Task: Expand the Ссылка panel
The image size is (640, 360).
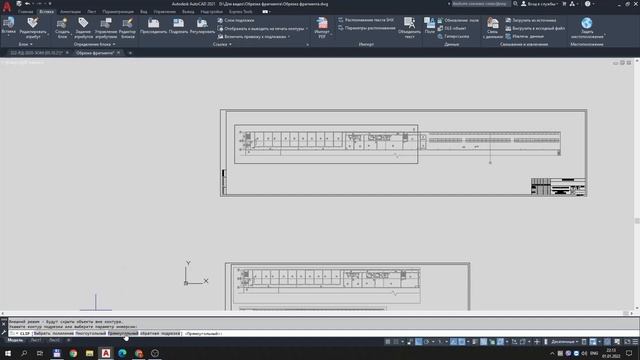Action: pos(222,44)
